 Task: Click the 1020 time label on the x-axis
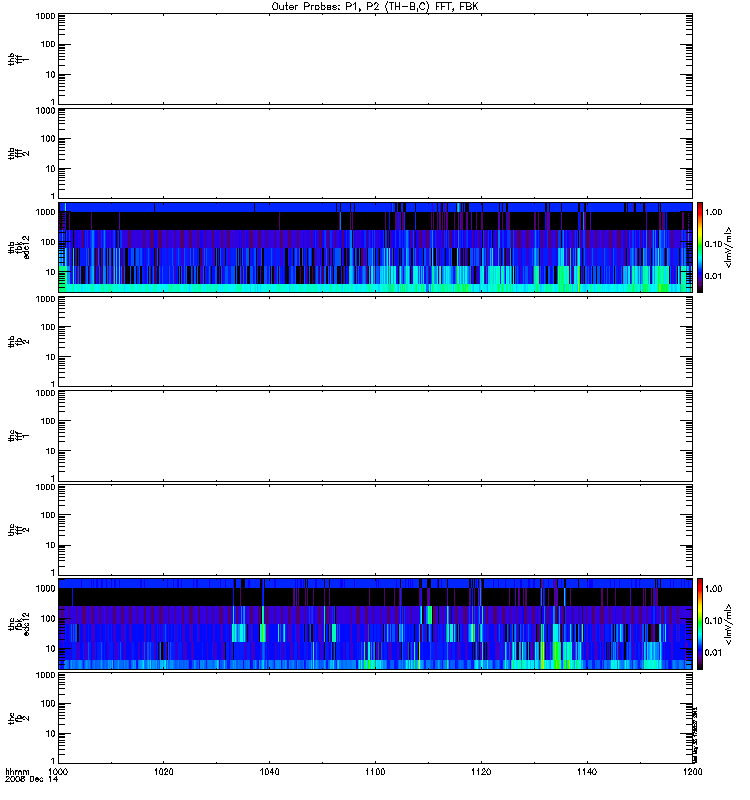pos(163,772)
